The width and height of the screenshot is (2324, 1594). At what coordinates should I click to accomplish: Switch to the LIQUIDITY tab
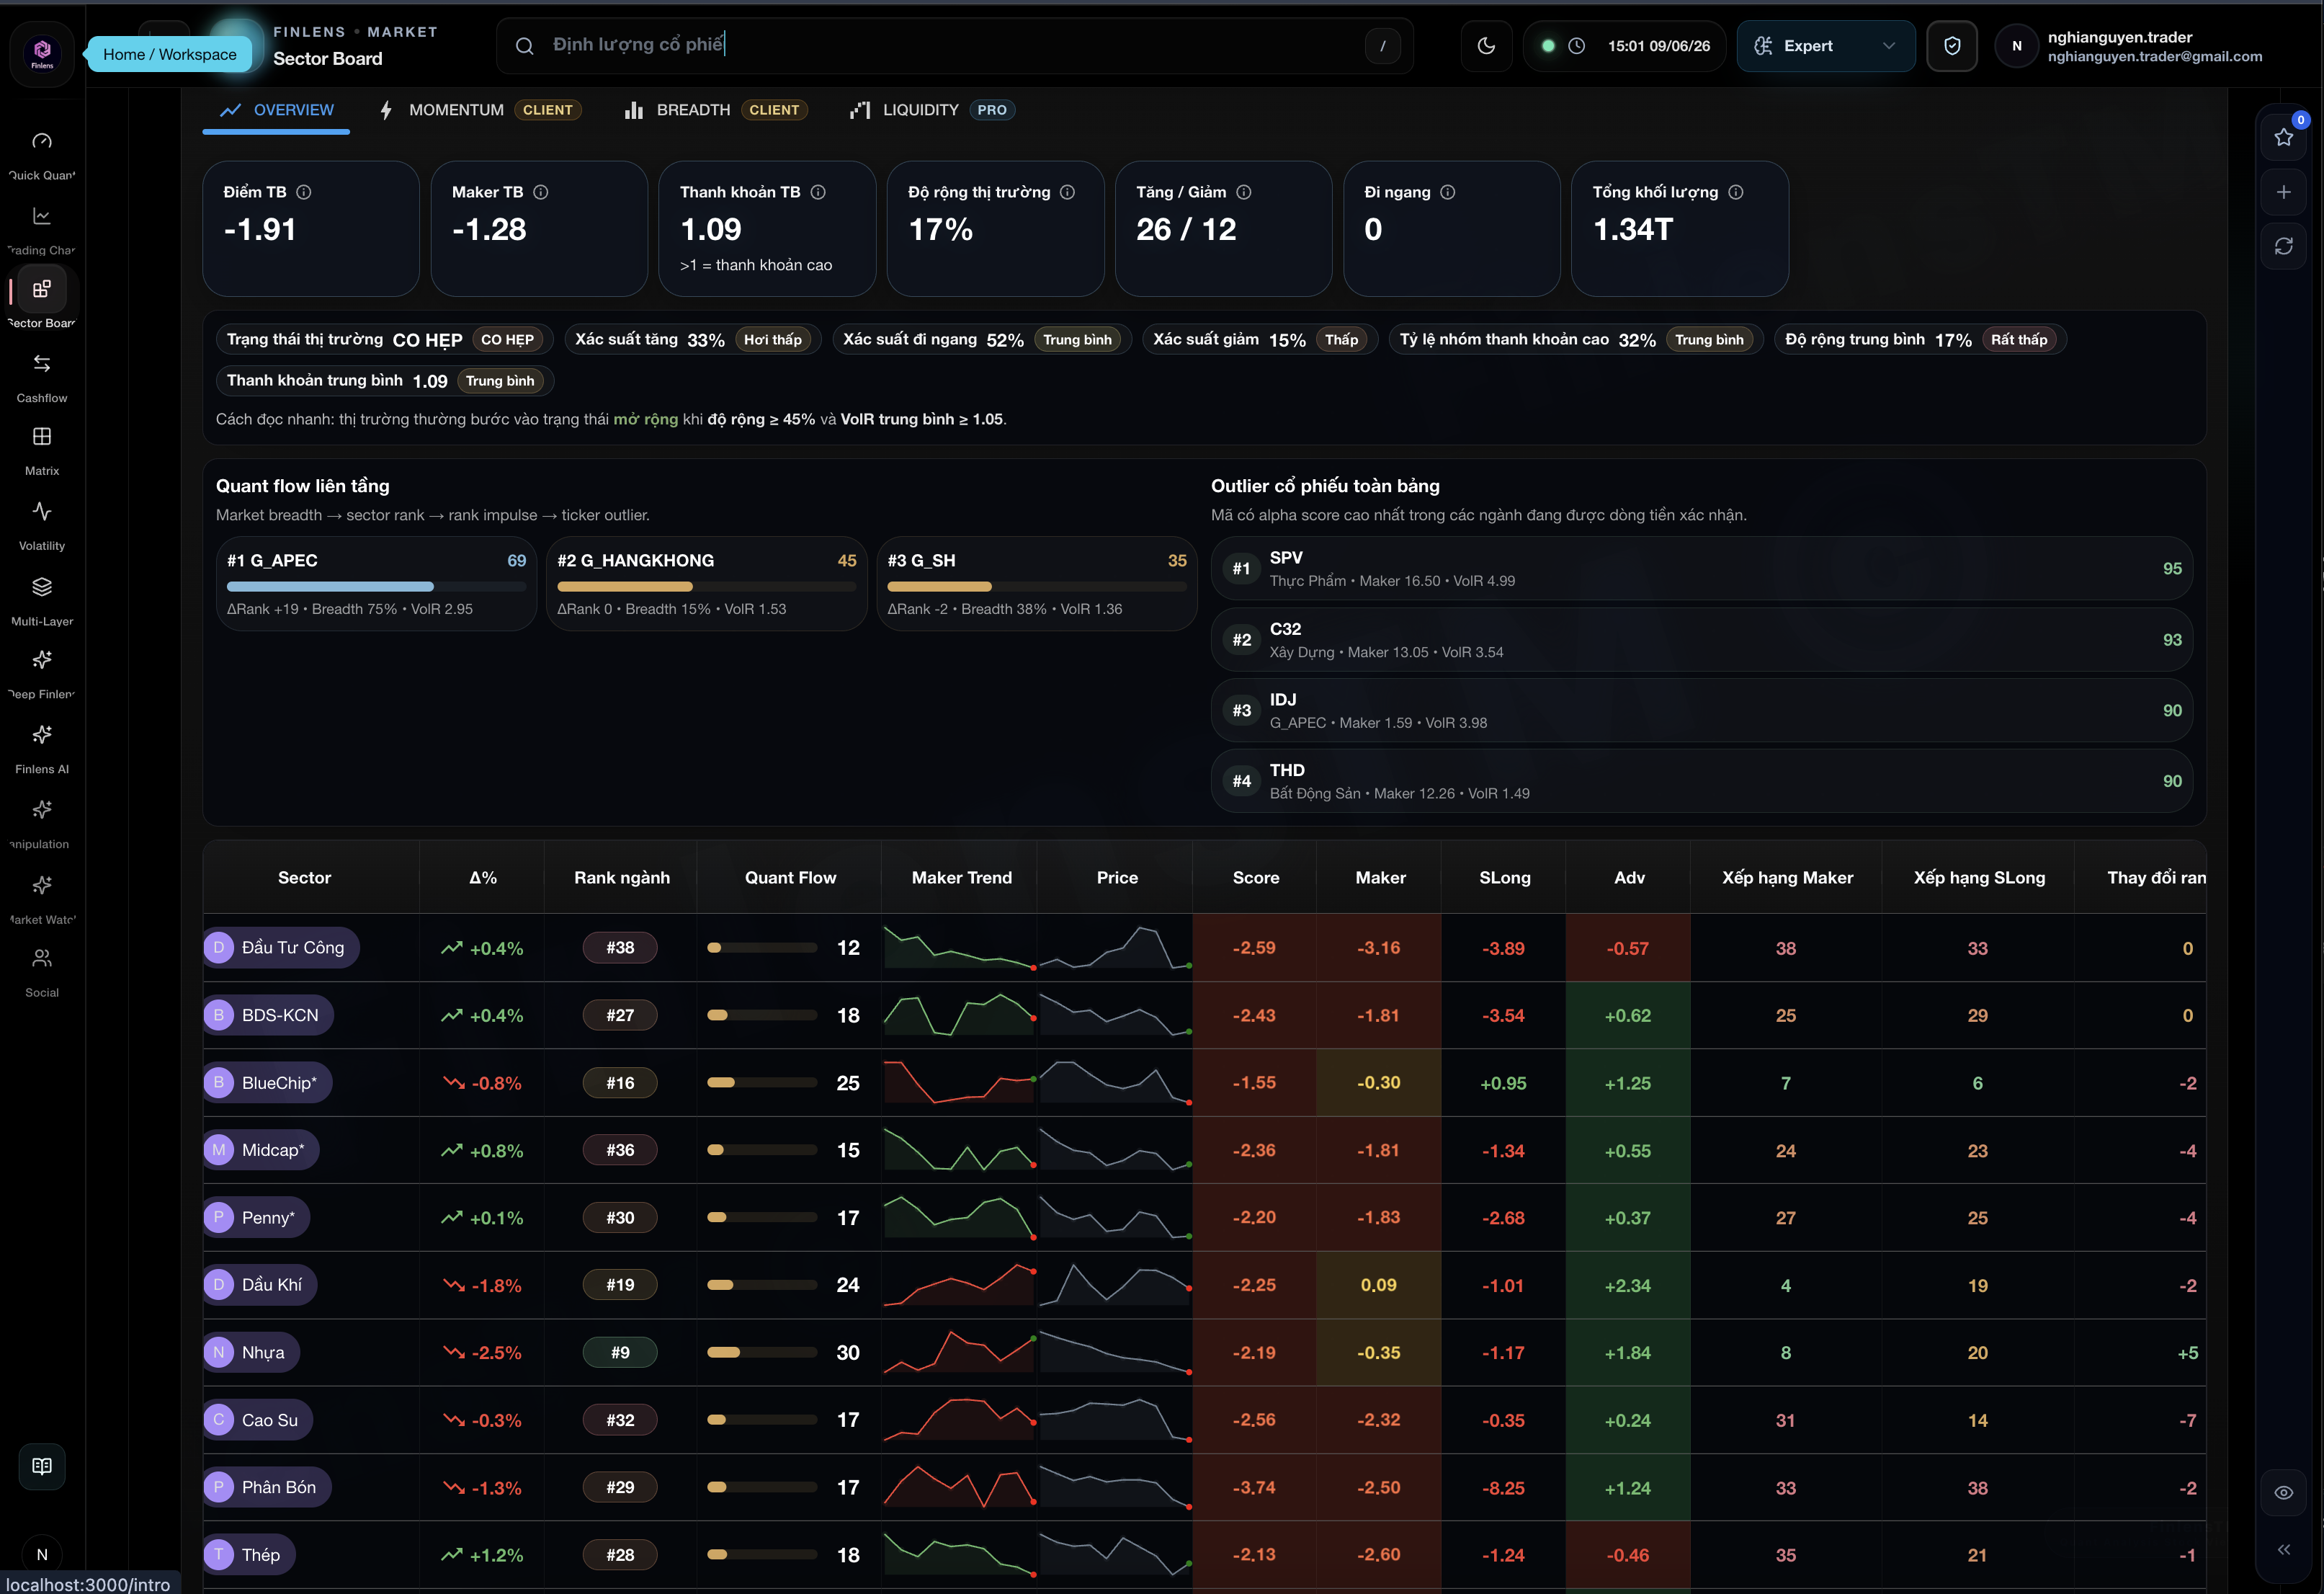932,110
